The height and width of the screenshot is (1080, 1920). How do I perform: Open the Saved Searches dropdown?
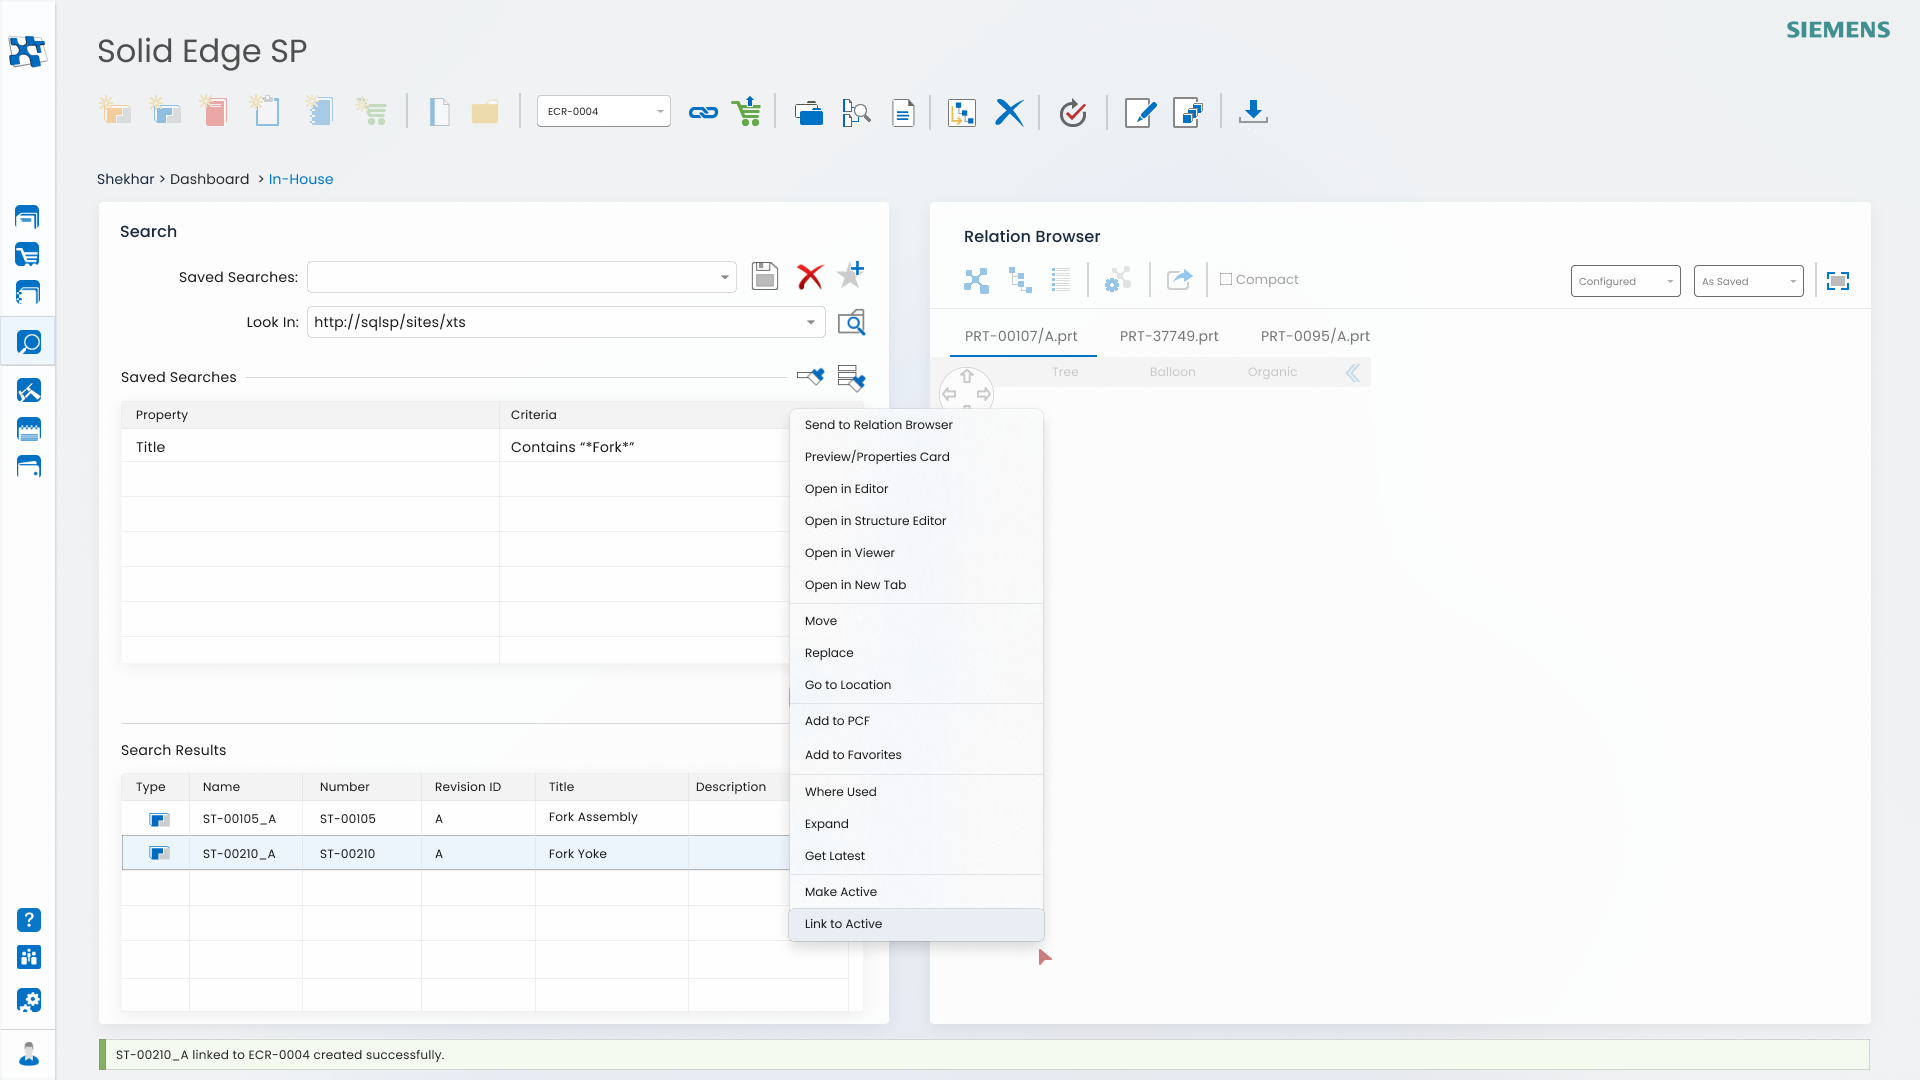pos(521,277)
